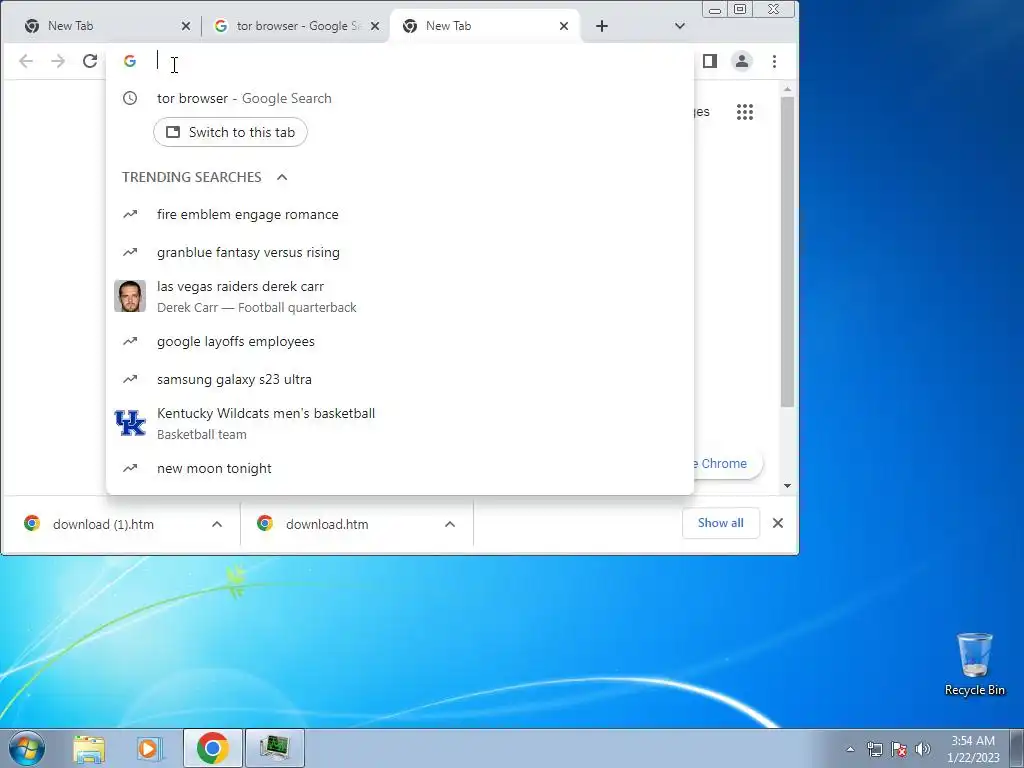
Task: Open the Chrome three-dot menu
Action: (775, 61)
